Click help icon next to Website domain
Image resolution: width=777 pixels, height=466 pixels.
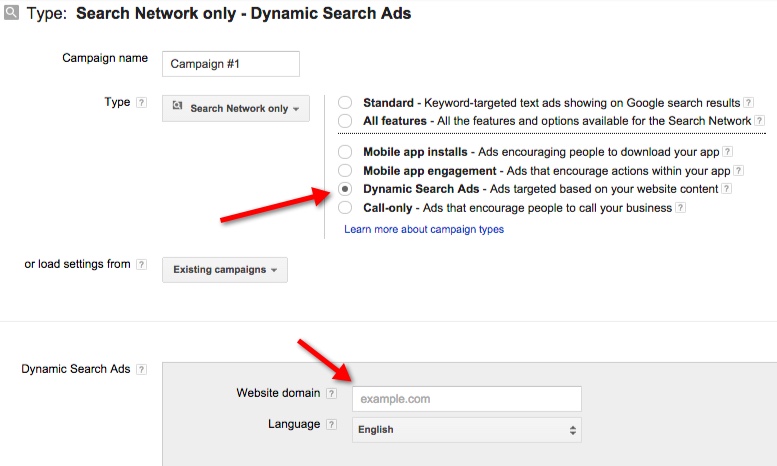[x=331, y=394]
